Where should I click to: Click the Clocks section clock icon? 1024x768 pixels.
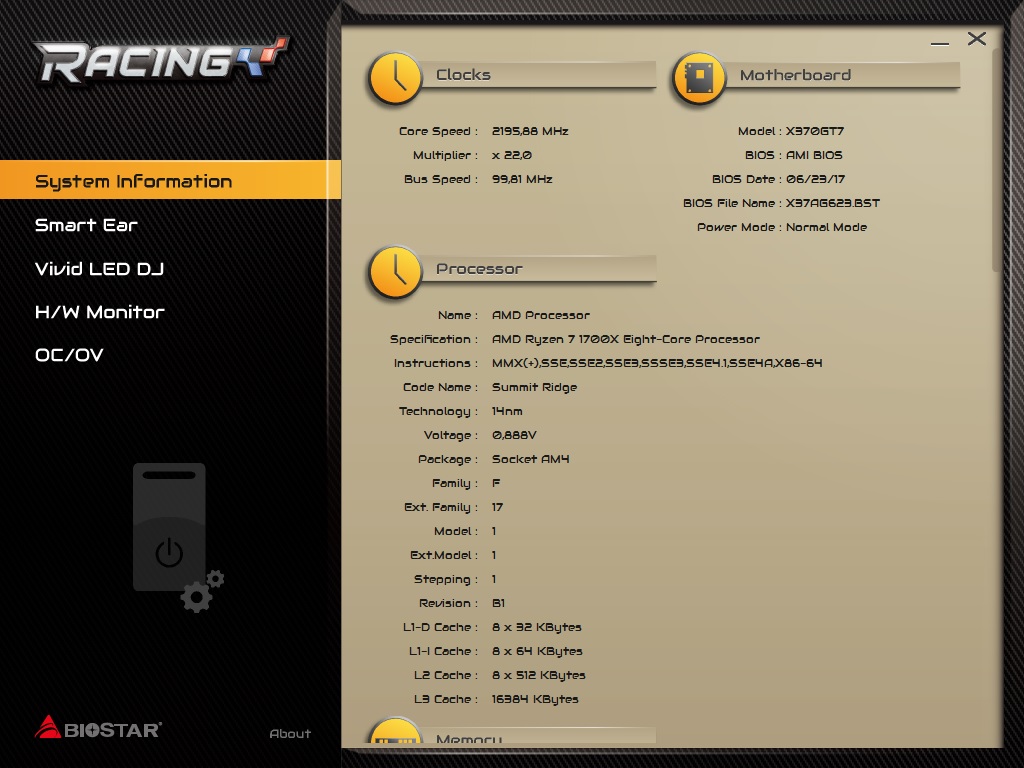coord(395,78)
